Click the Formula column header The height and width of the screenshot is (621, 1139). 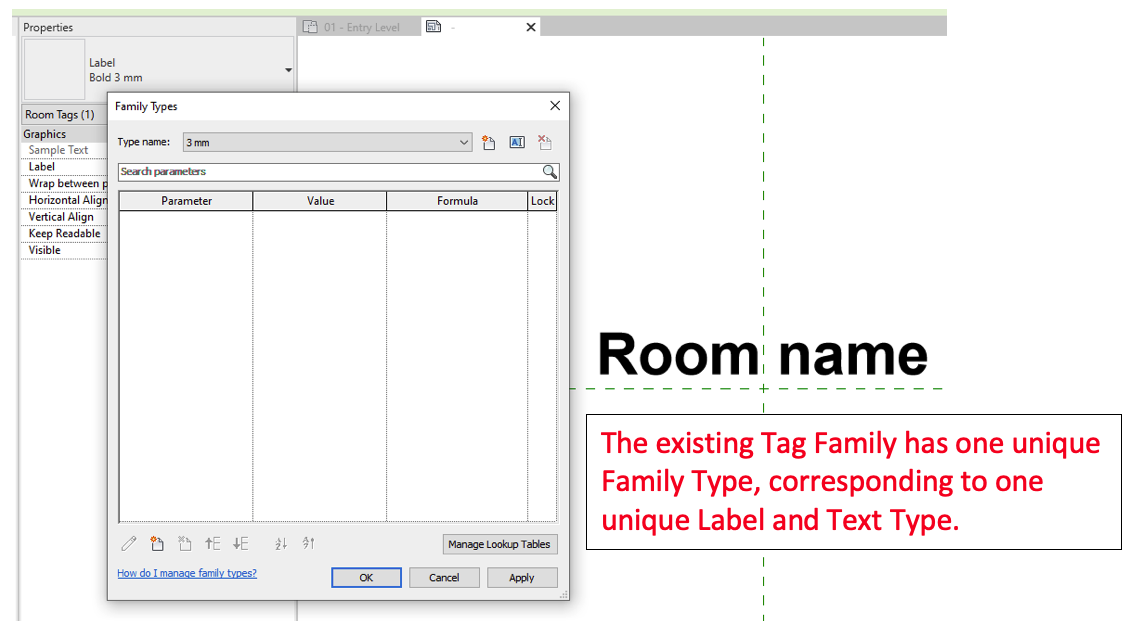pos(457,201)
